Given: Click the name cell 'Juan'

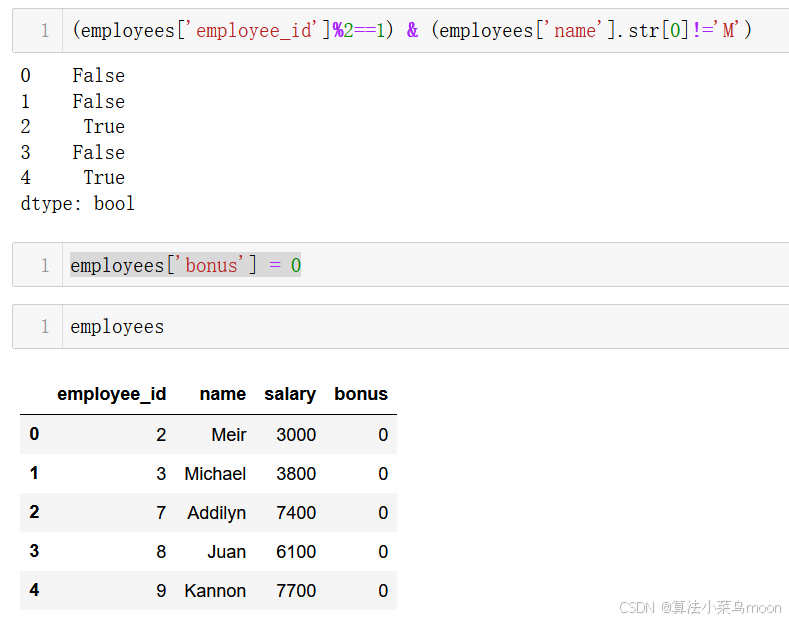Looking at the screenshot, I should (x=226, y=552).
